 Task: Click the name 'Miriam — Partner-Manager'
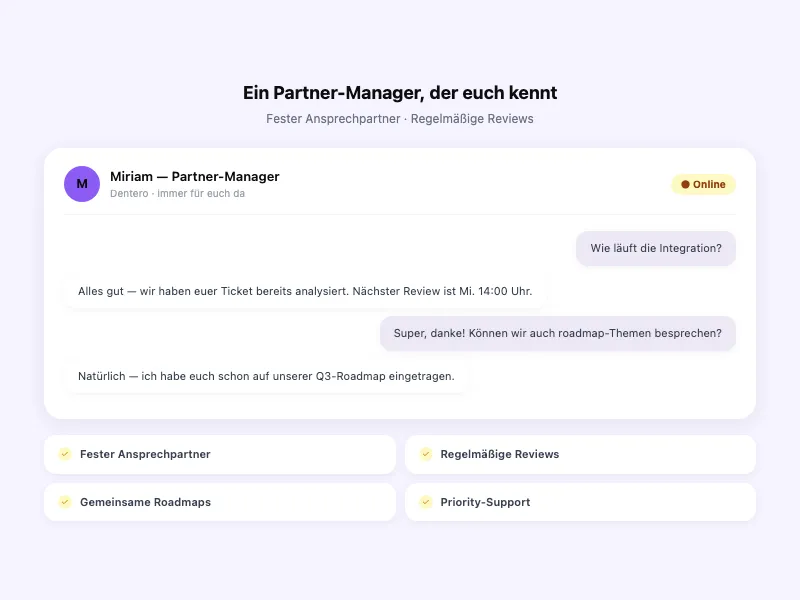pyautogui.click(x=195, y=177)
